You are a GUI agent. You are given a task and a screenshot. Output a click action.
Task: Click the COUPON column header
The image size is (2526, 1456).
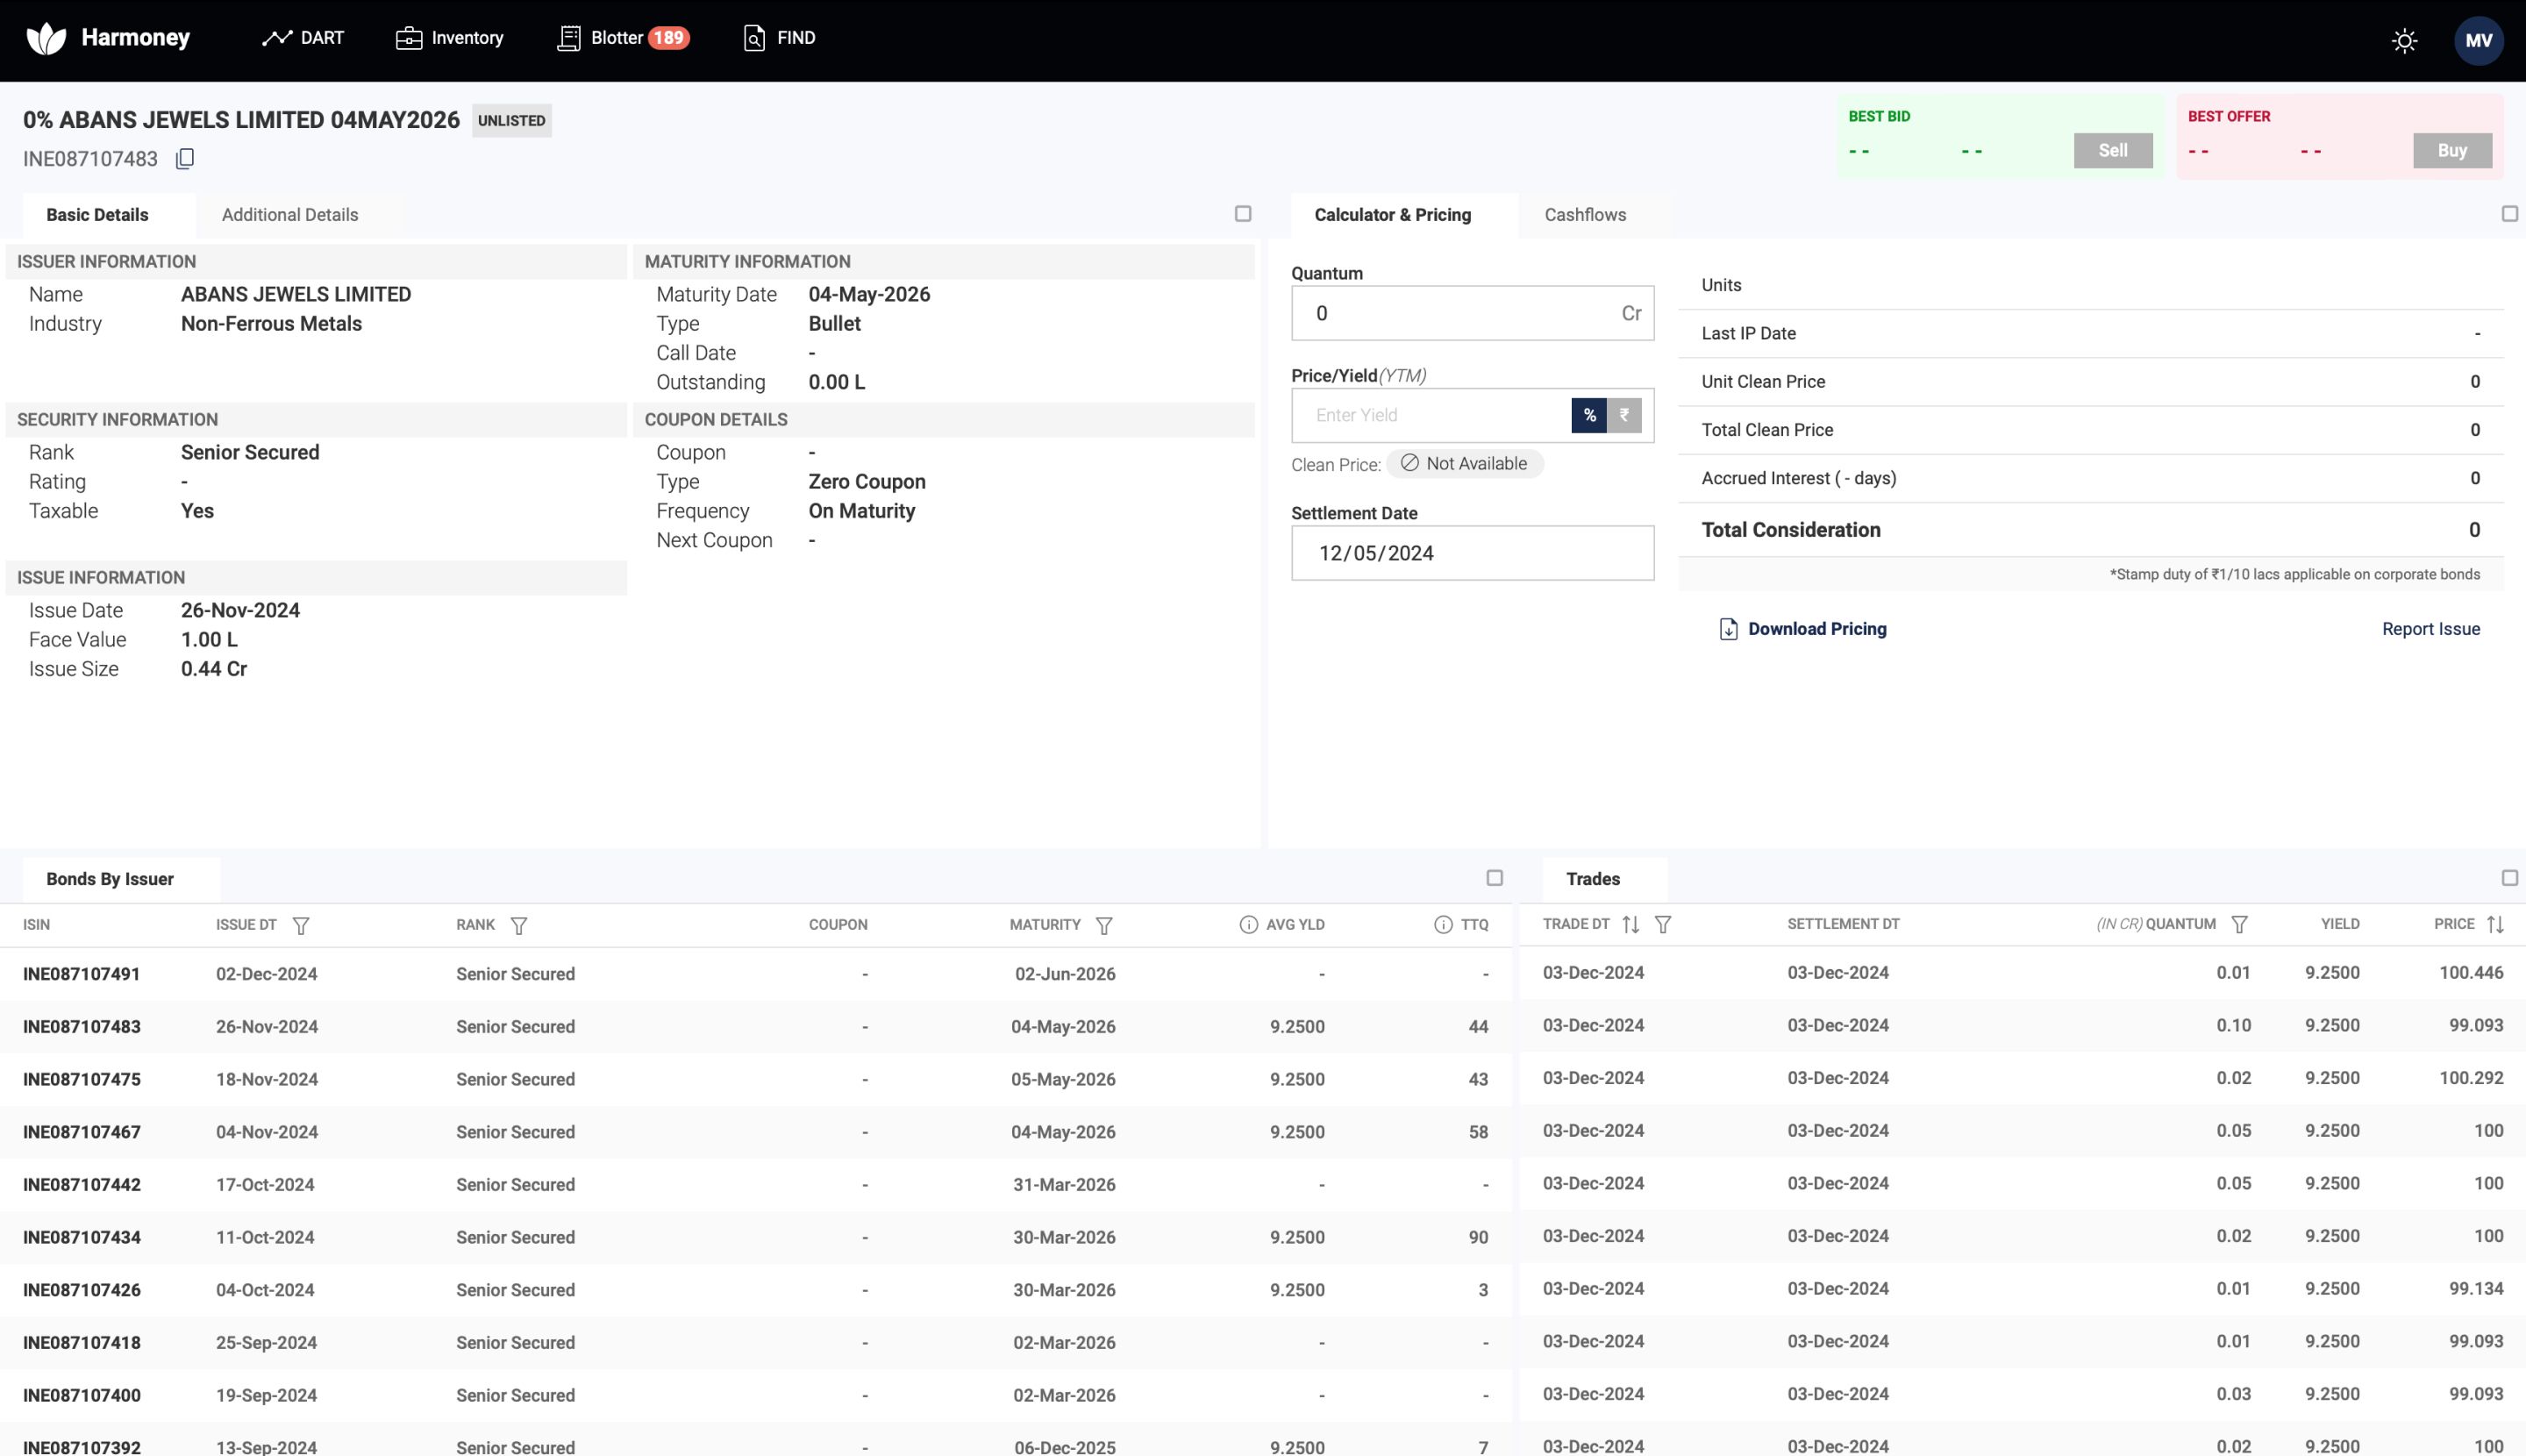(838, 925)
